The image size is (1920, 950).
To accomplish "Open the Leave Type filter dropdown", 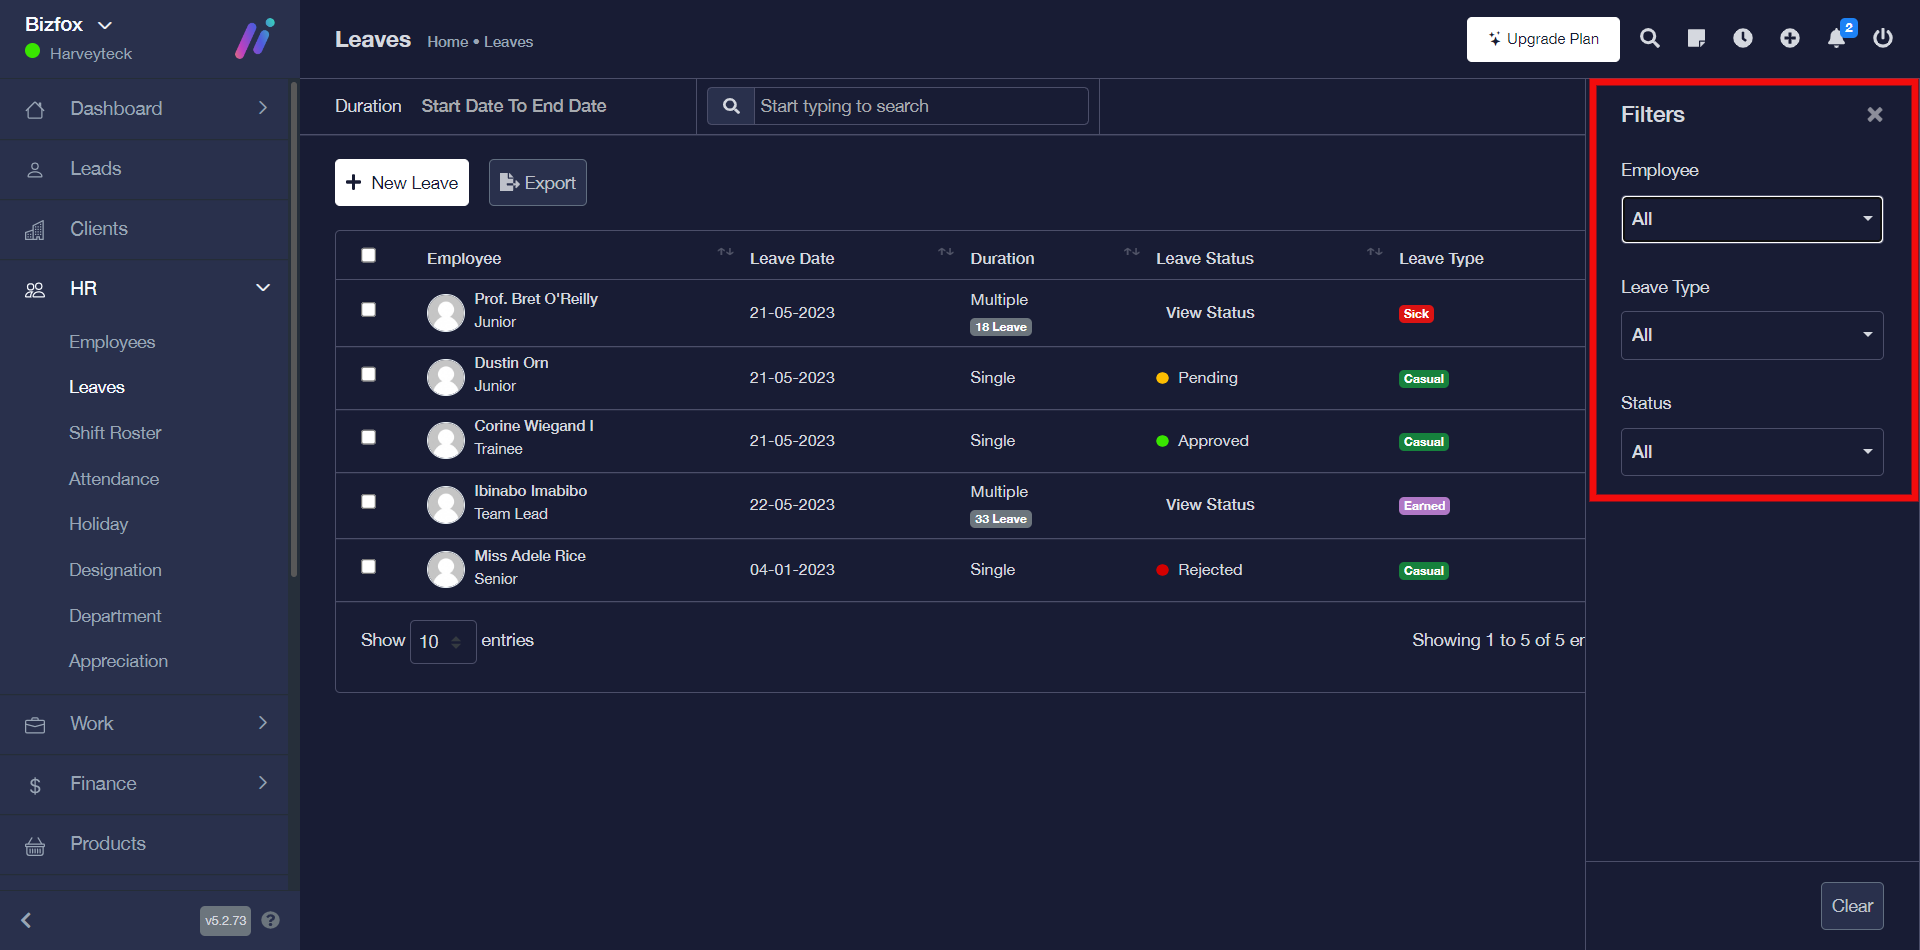I will (x=1751, y=336).
